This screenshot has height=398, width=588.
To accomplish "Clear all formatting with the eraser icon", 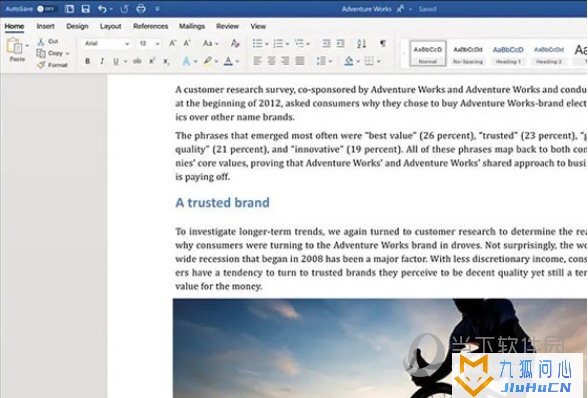I will 235,44.
